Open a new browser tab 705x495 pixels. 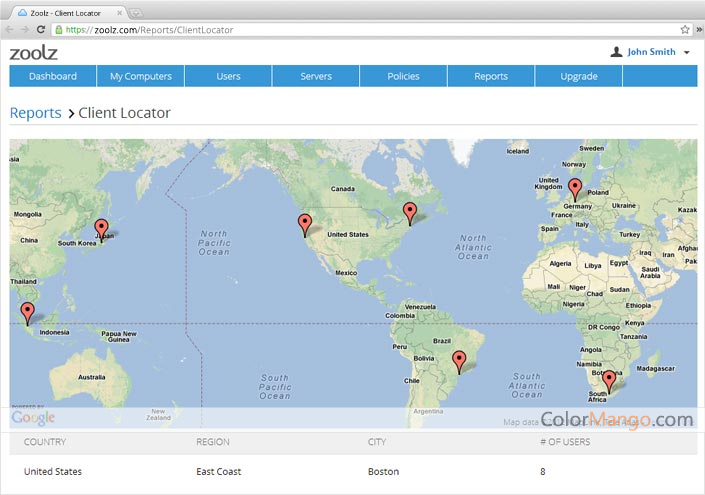(x=135, y=13)
